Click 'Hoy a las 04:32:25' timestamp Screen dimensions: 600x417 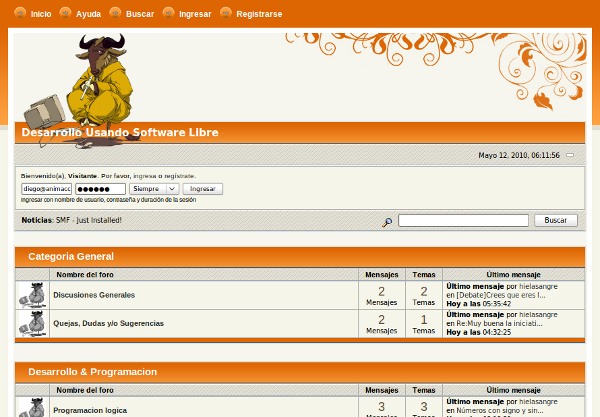[x=478, y=332]
